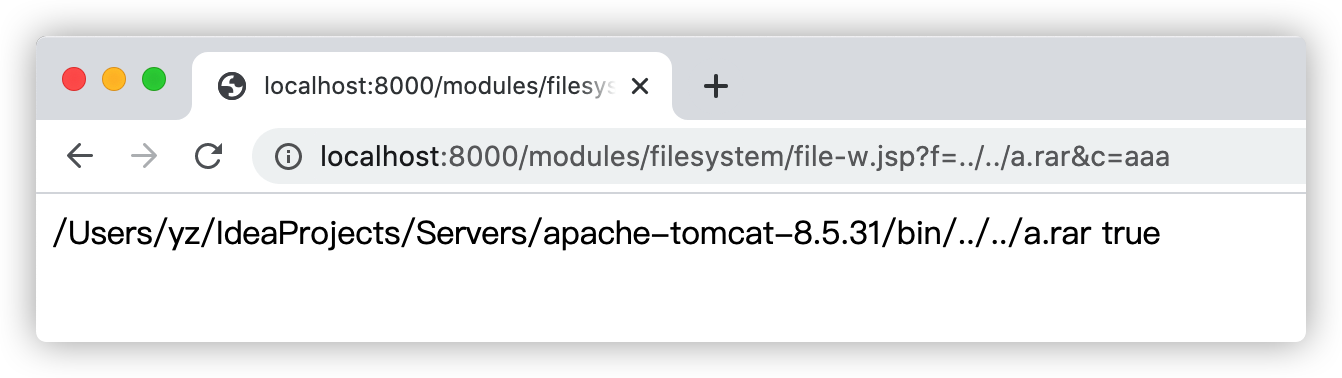Click the forward navigation arrow
The height and width of the screenshot is (378, 1342).
pos(144,156)
